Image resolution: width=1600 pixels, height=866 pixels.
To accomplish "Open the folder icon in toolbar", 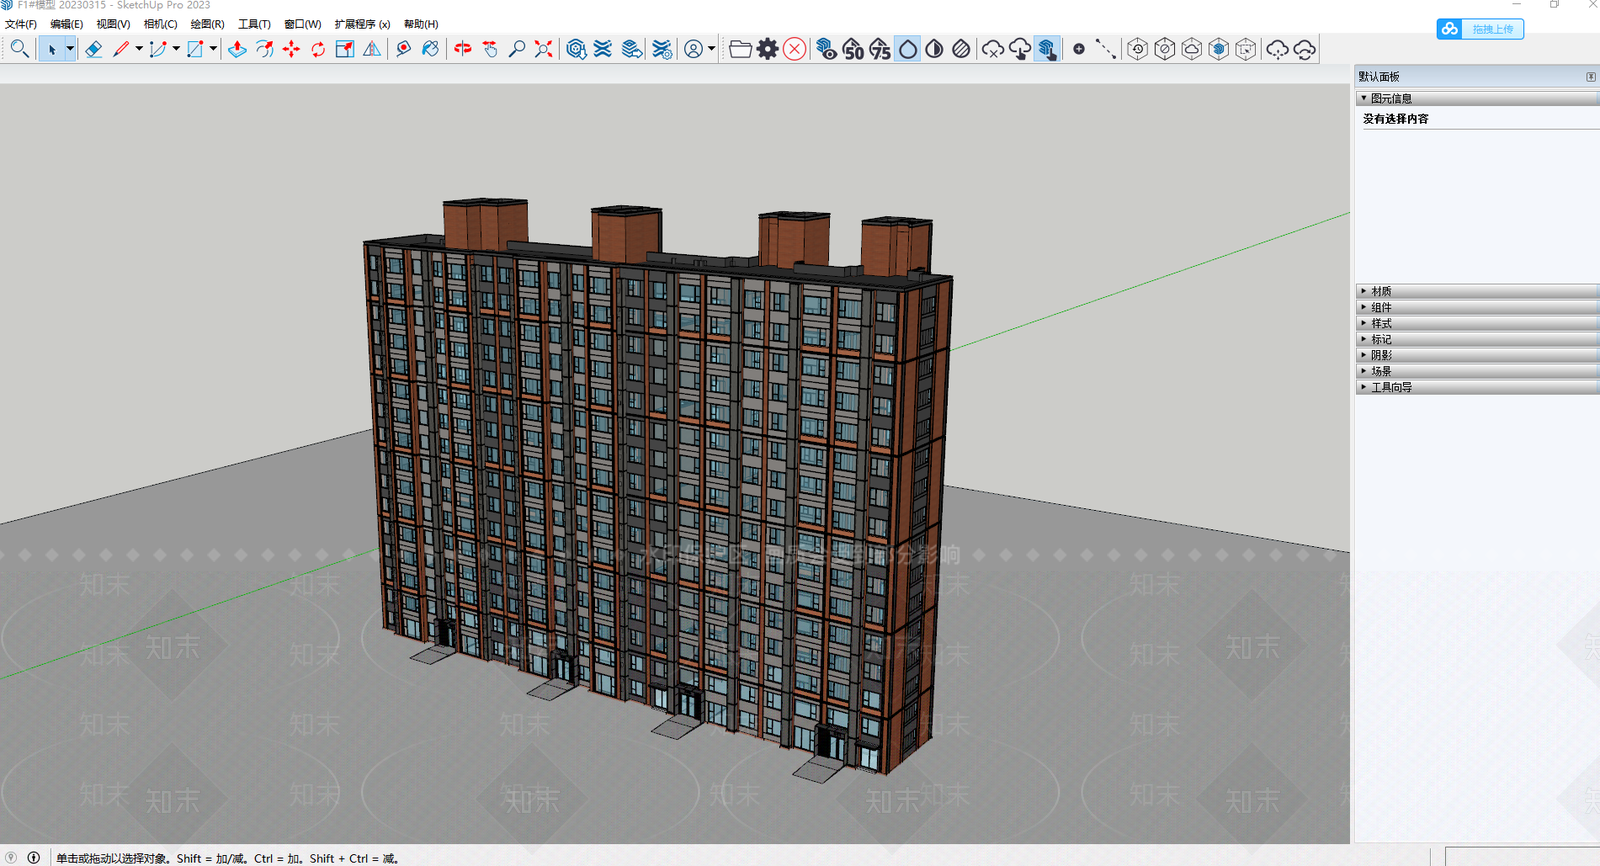I will point(740,49).
